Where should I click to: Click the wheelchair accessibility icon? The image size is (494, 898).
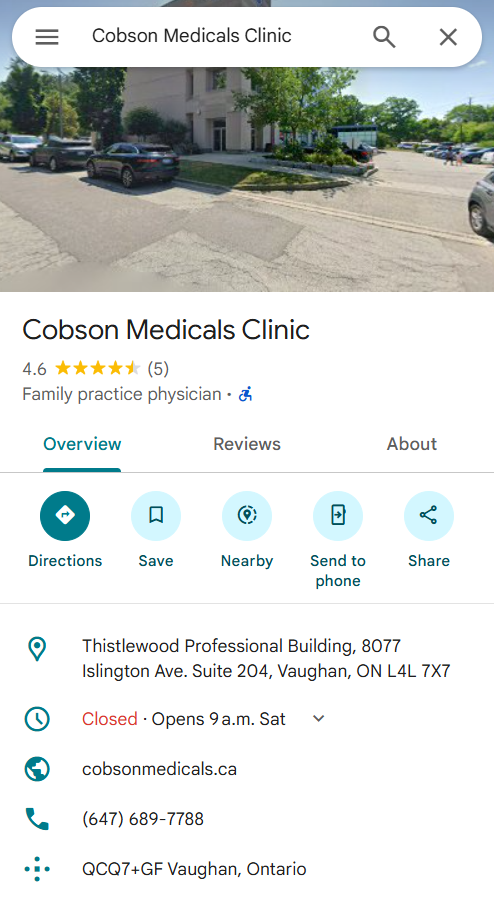point(246,395)
